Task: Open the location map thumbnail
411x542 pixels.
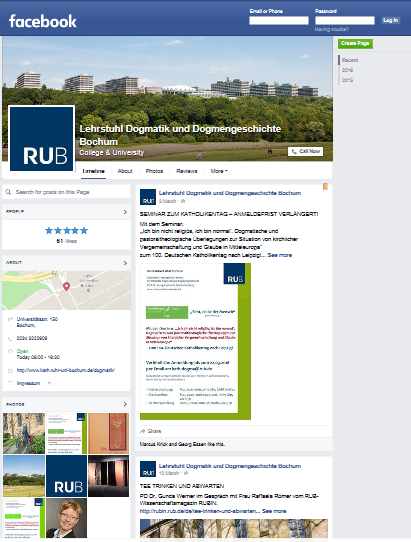Action: (66, 290)
